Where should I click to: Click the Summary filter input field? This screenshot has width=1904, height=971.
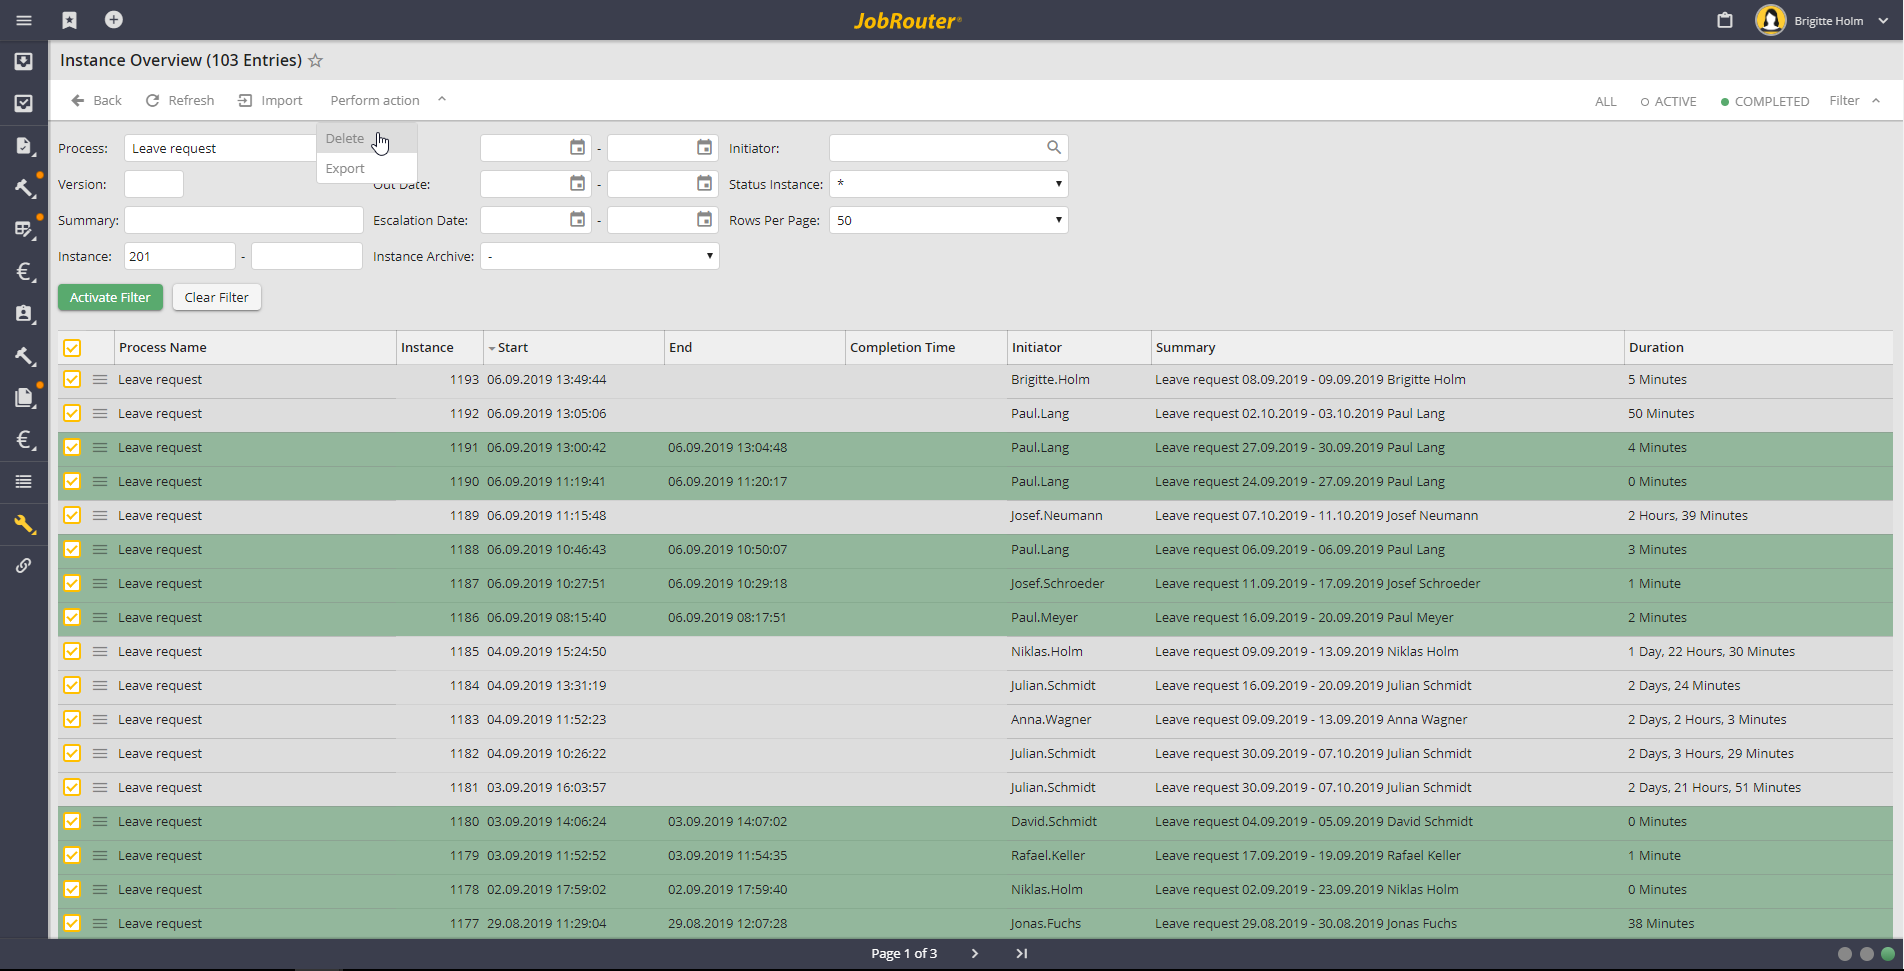coord(244,220)
